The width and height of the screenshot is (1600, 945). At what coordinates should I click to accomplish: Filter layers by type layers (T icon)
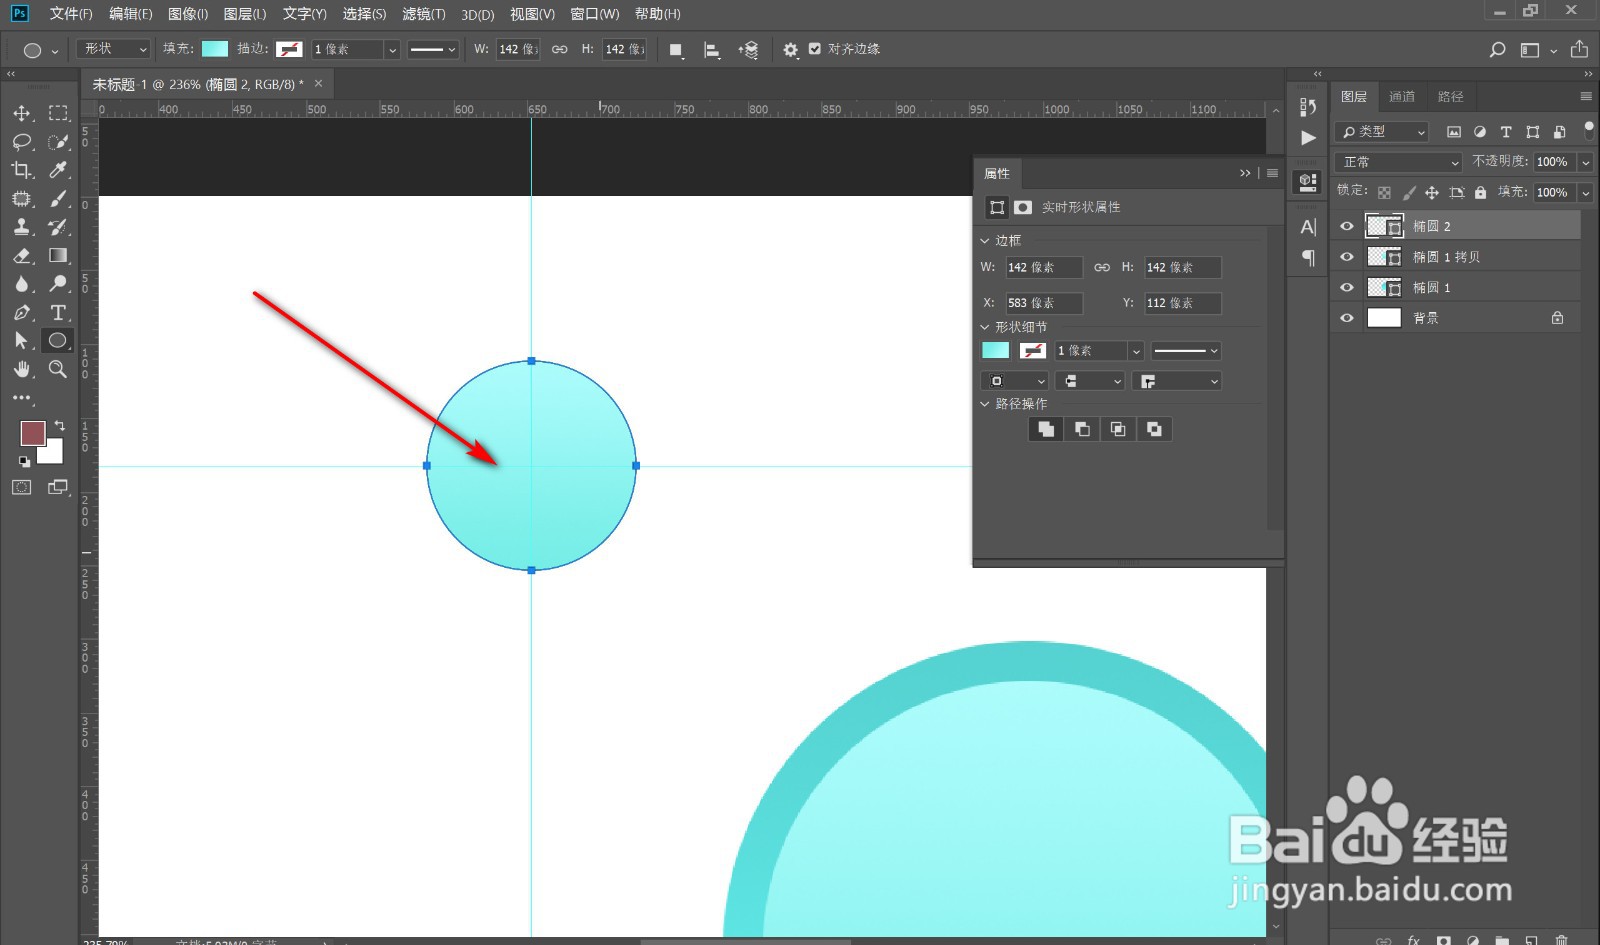[1506, 132]
